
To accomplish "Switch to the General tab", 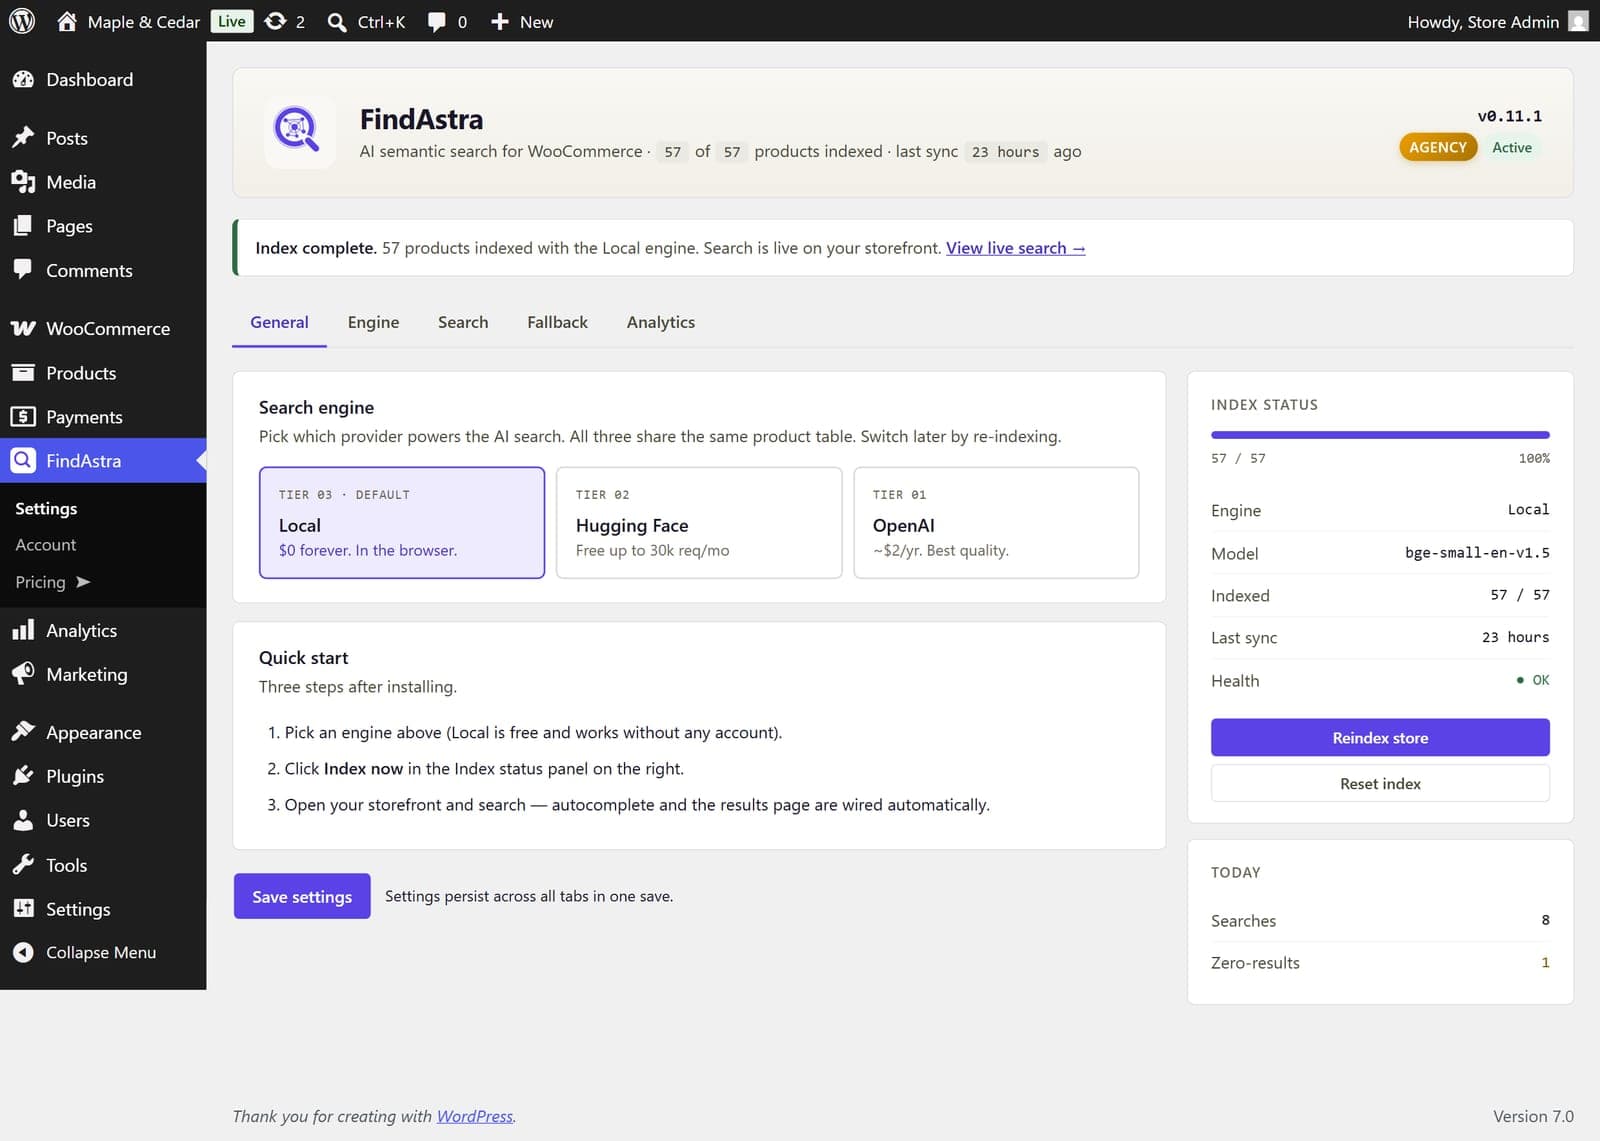I will (279, 322).
